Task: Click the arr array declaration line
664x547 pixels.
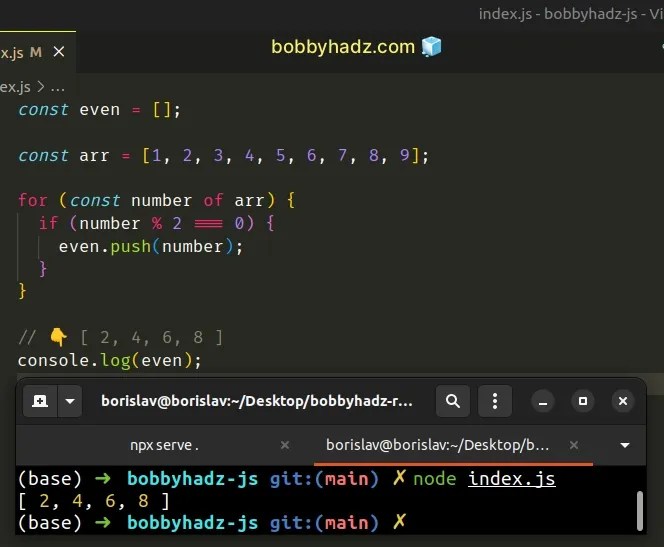Action: click(223, 156)
